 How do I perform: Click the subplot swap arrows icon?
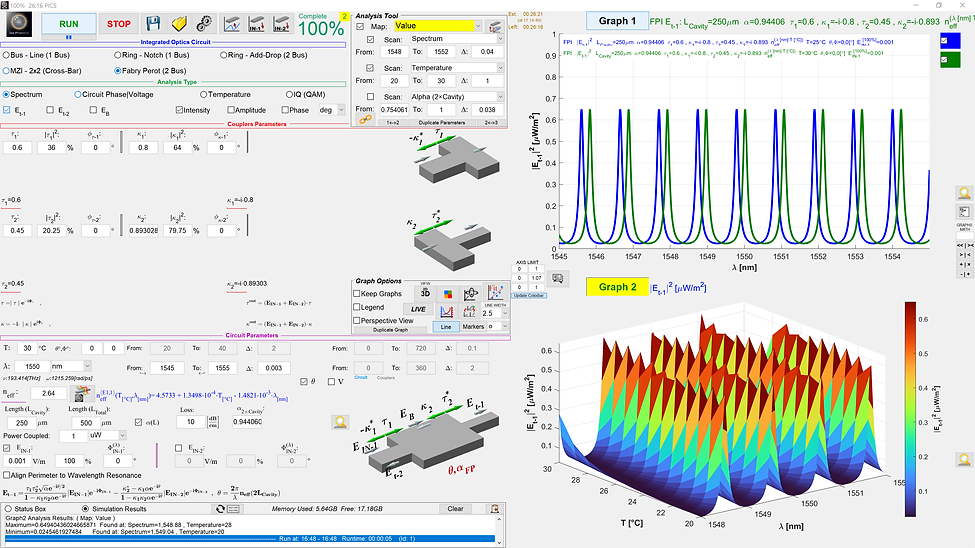469,311
